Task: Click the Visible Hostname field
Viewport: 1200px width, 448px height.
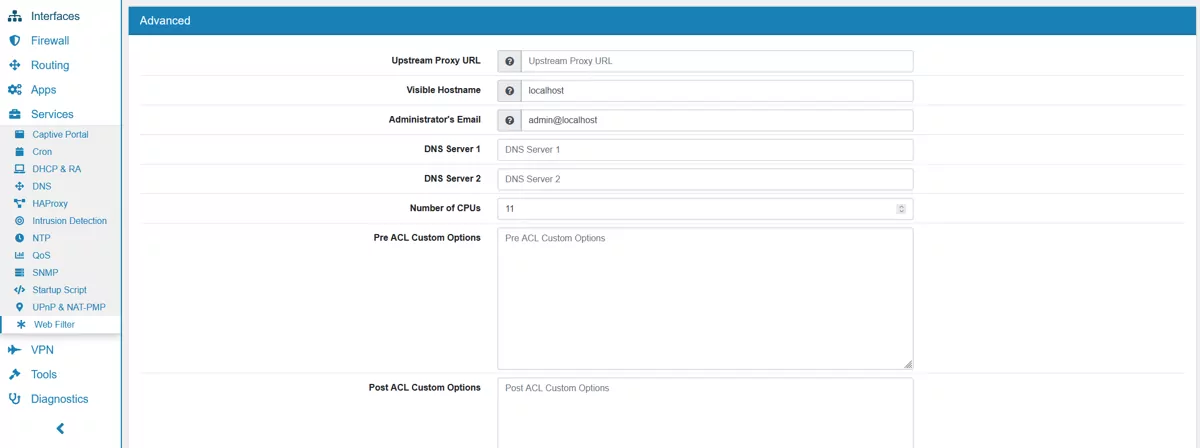Action: (x=717, y=90)
